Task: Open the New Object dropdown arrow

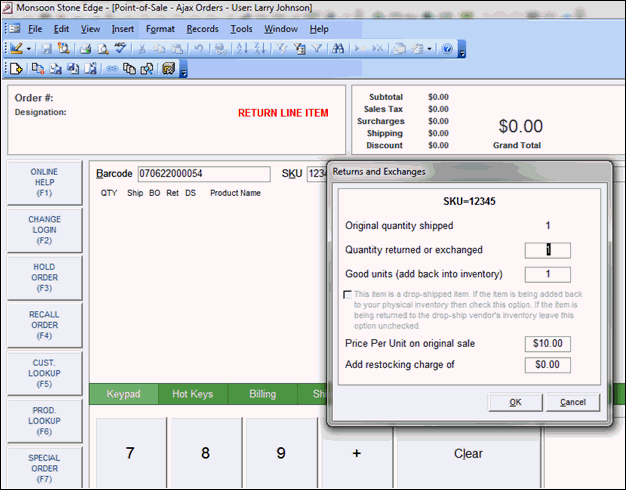Action: click(x=430, y=49)
